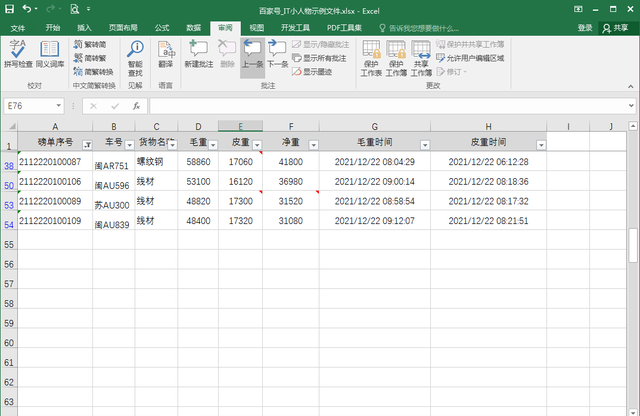Click the fx insert function icon
This screenshot has height=416, width=640.
click(135, 105)
